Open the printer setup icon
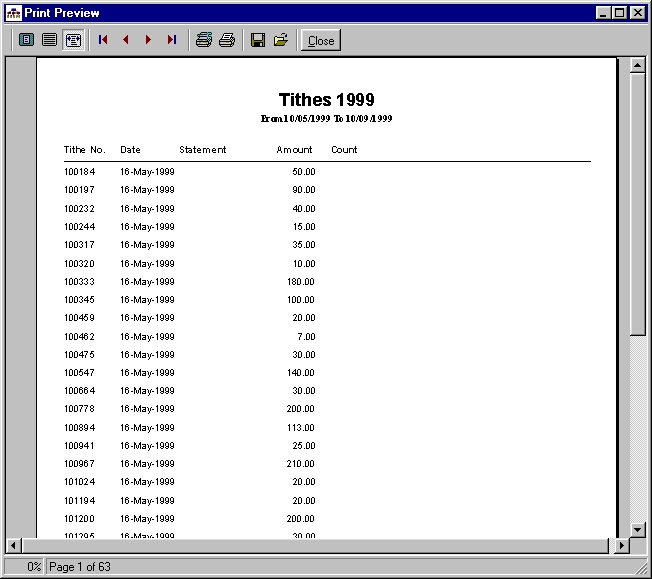This screenshot has width=652, height=579. (204, 40)
